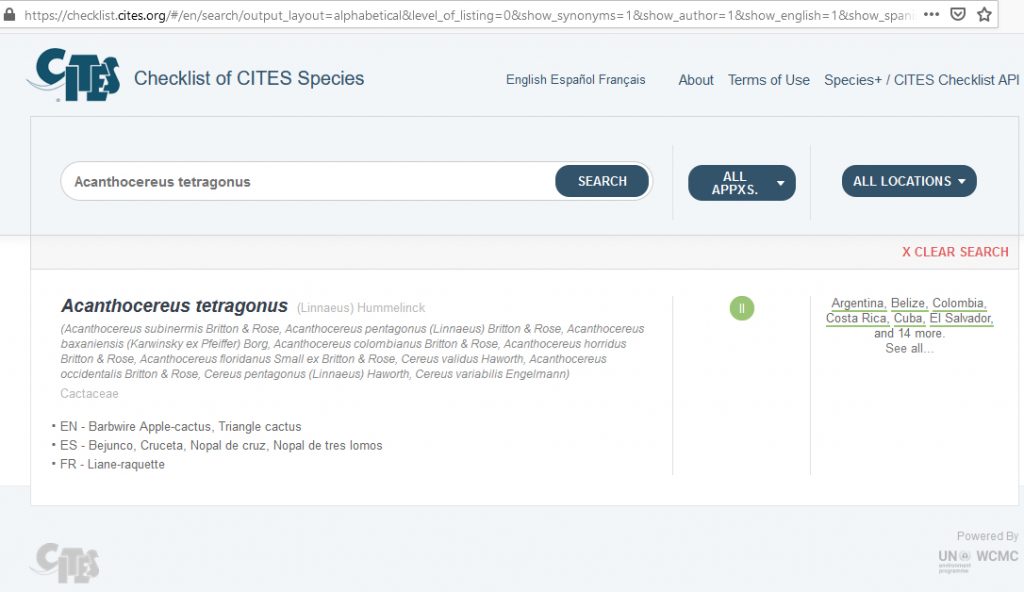Viewport: 1024px width, 592px height.
Task: Click the Powered By text
Action: click(x=987, y=536)
